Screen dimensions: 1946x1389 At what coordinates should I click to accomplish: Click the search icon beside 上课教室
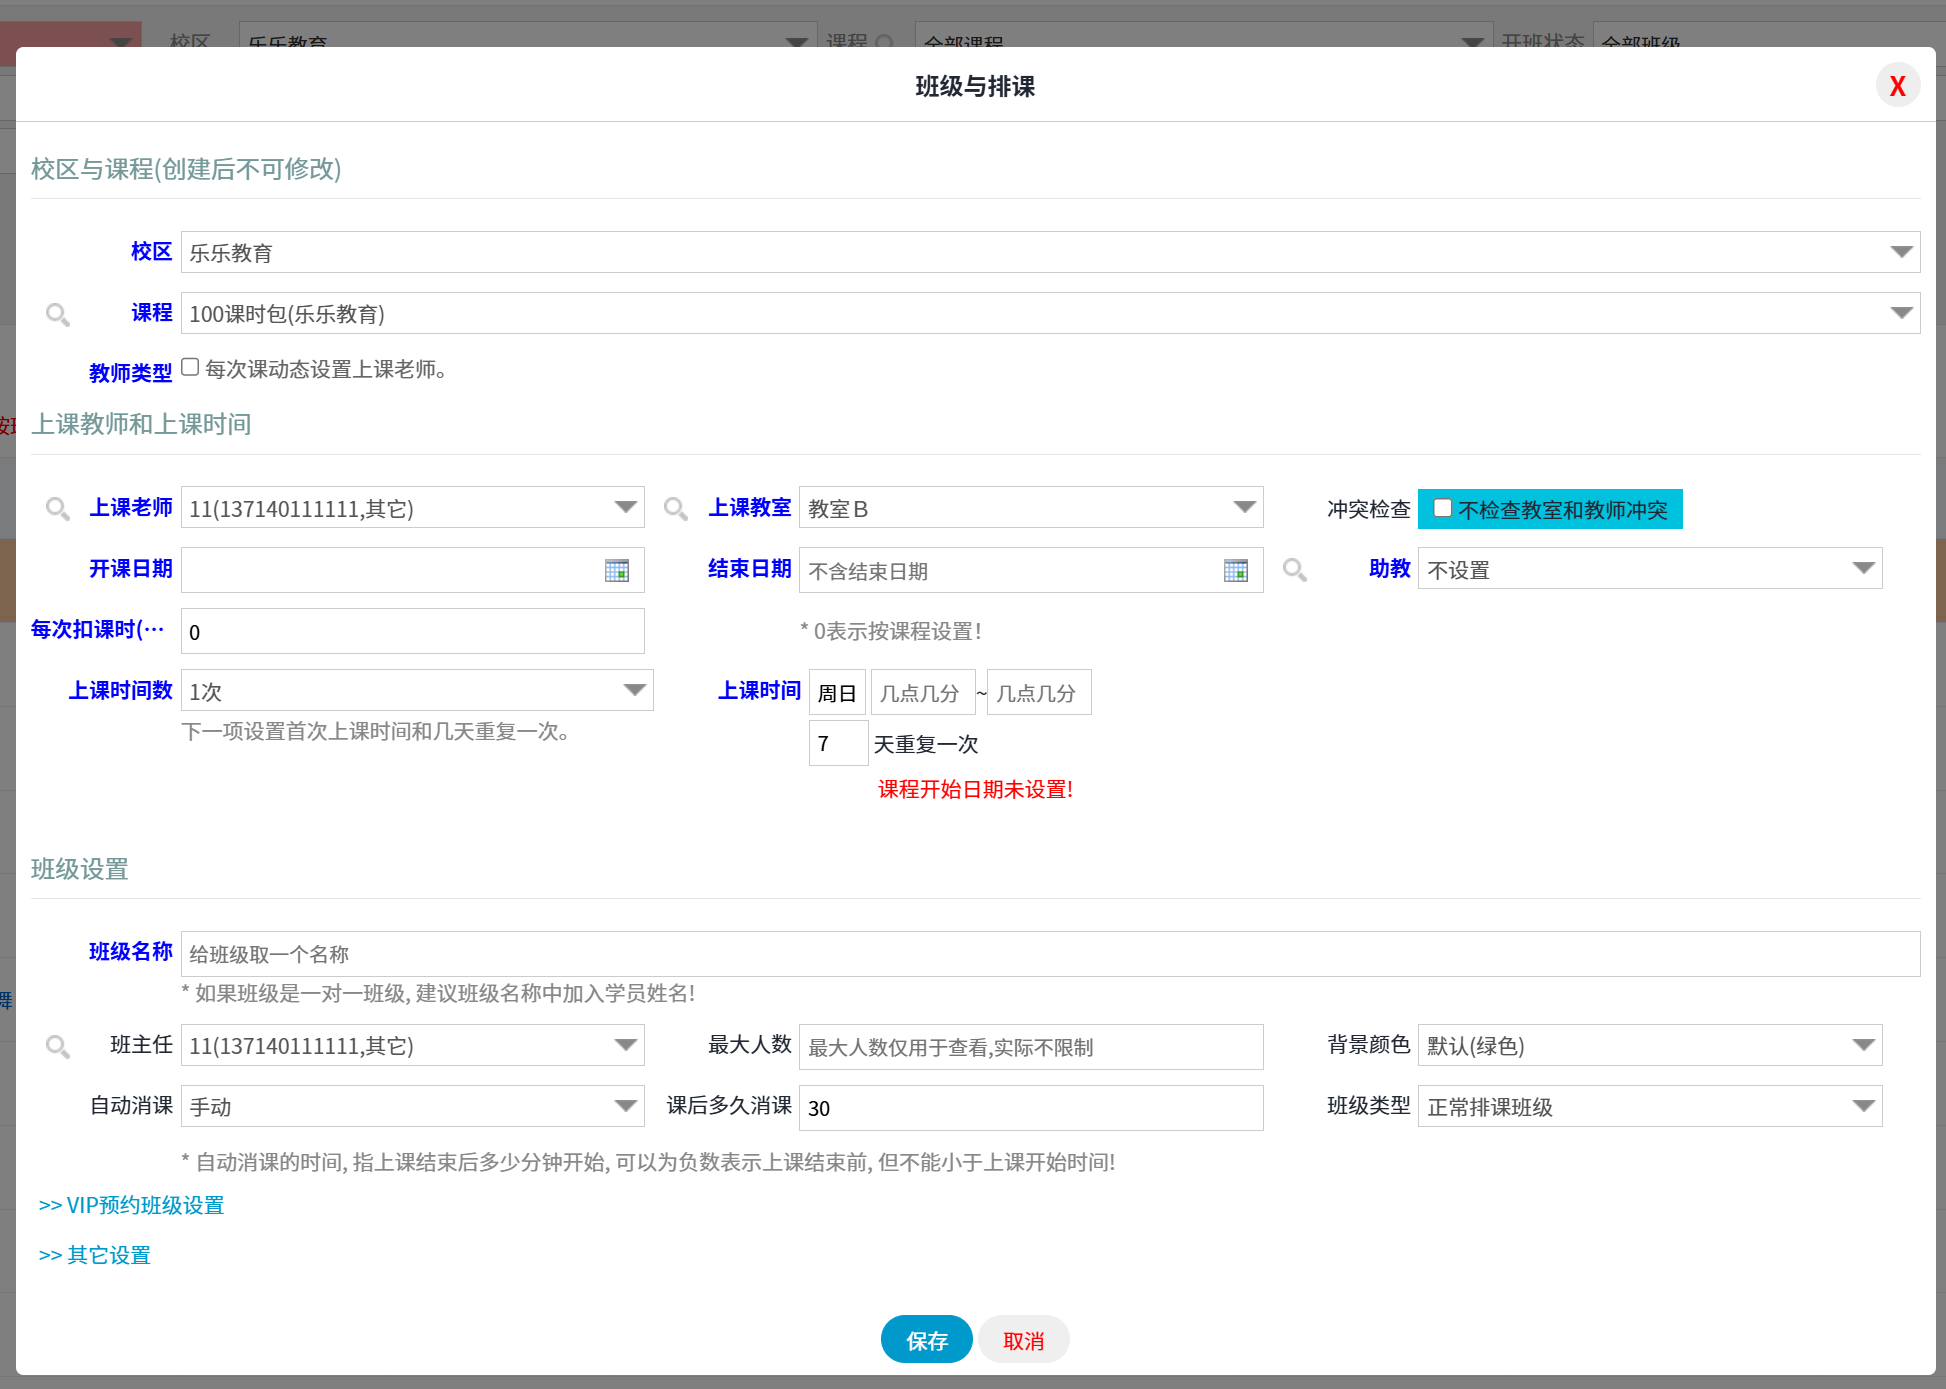(x=676, y=509)
